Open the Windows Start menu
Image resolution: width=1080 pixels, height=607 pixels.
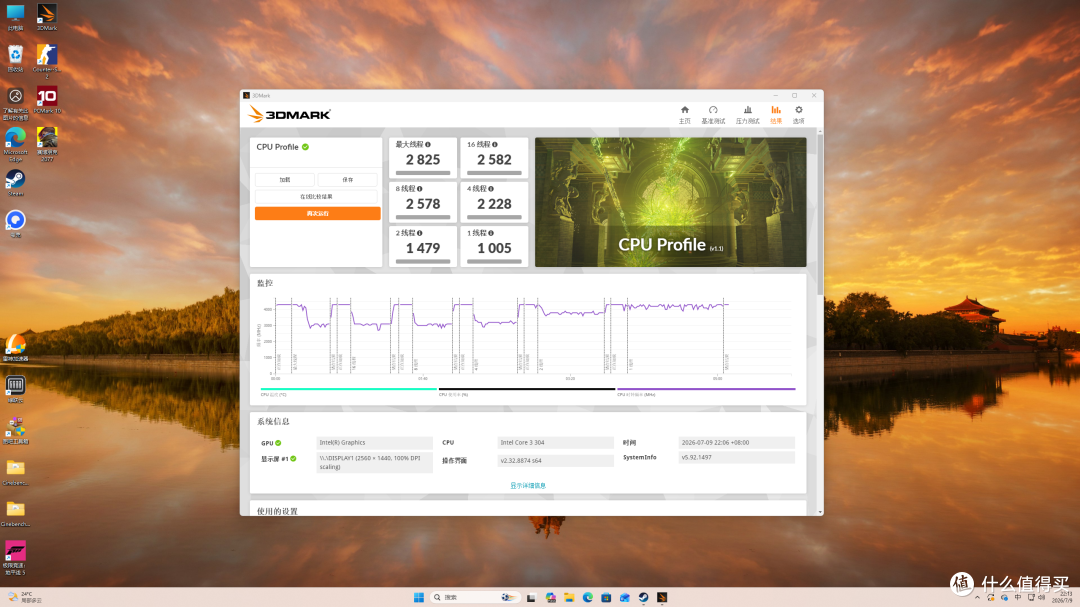419,597
